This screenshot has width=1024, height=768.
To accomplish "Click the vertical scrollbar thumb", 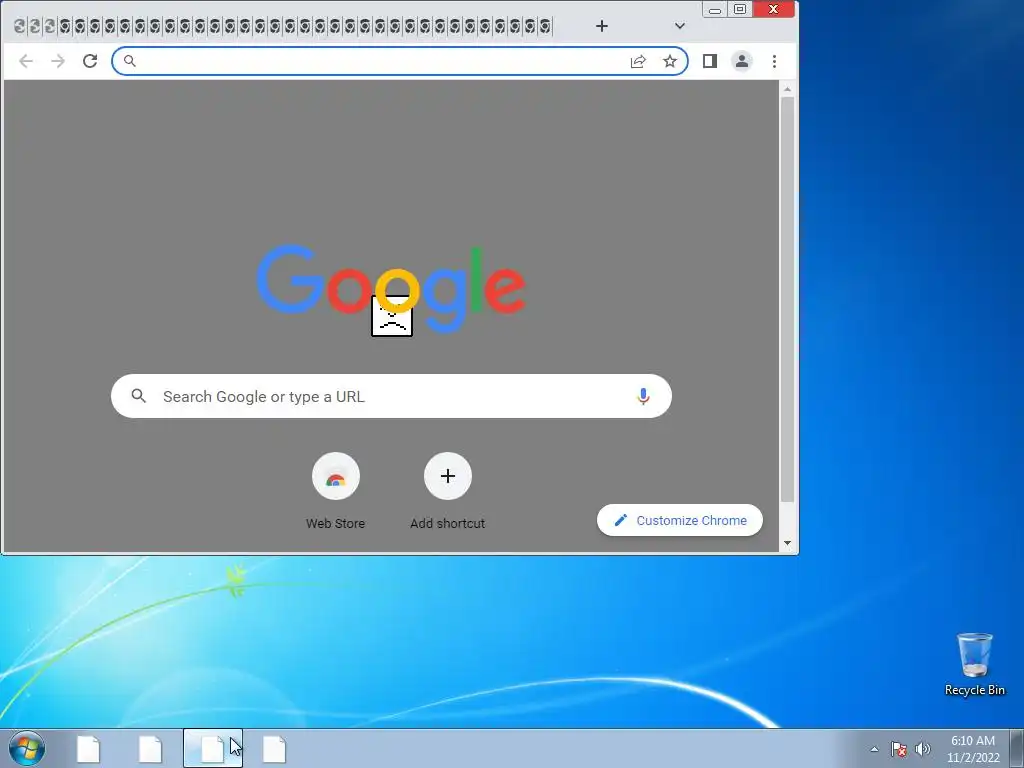I will coord(788,300).
